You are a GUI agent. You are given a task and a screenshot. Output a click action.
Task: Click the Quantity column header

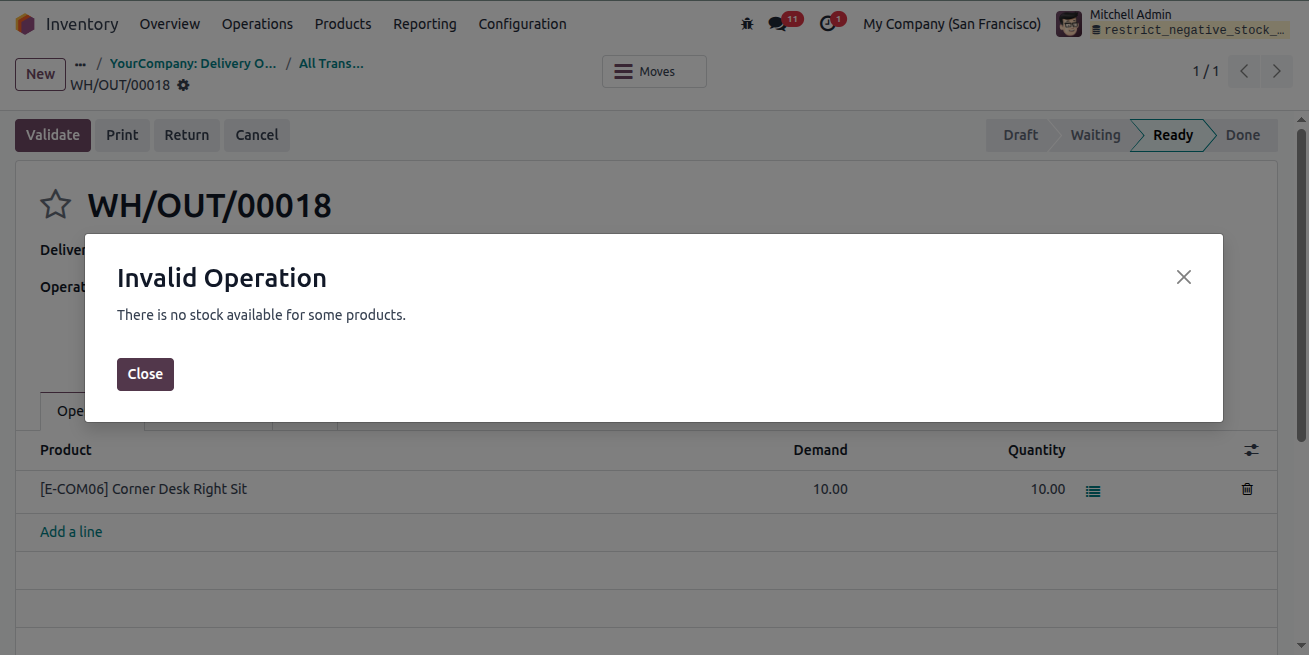[1036, 450]
